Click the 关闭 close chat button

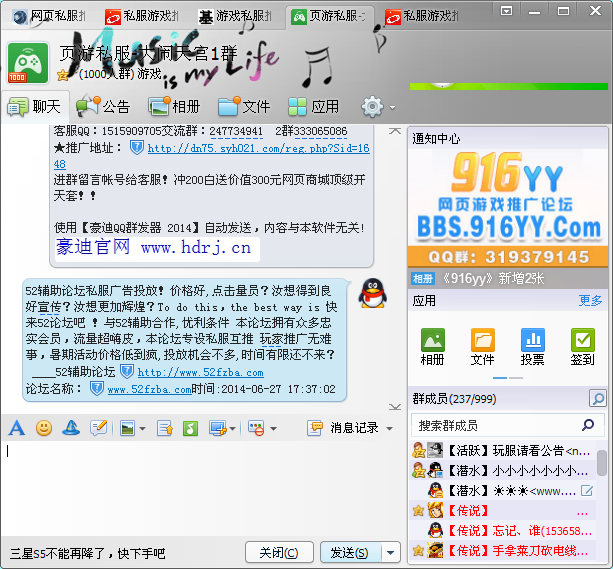(x=277, y=553)
